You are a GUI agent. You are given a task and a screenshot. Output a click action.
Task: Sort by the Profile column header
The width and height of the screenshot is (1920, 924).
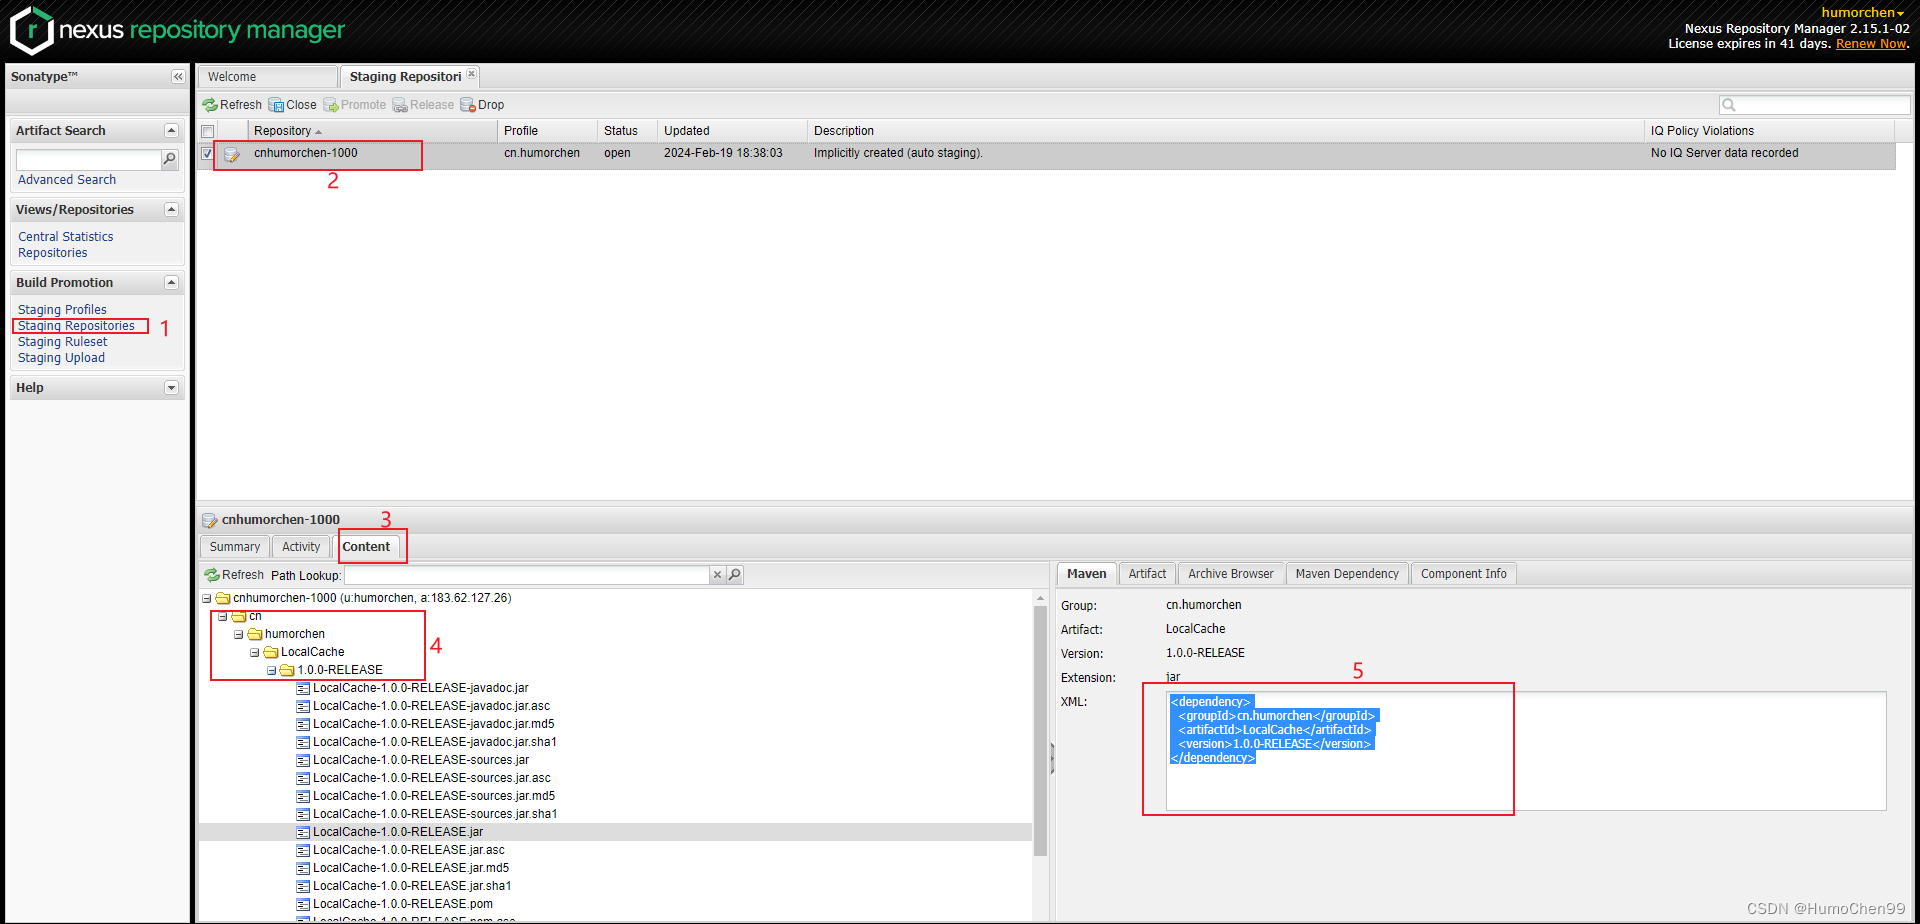coord(548,131)
